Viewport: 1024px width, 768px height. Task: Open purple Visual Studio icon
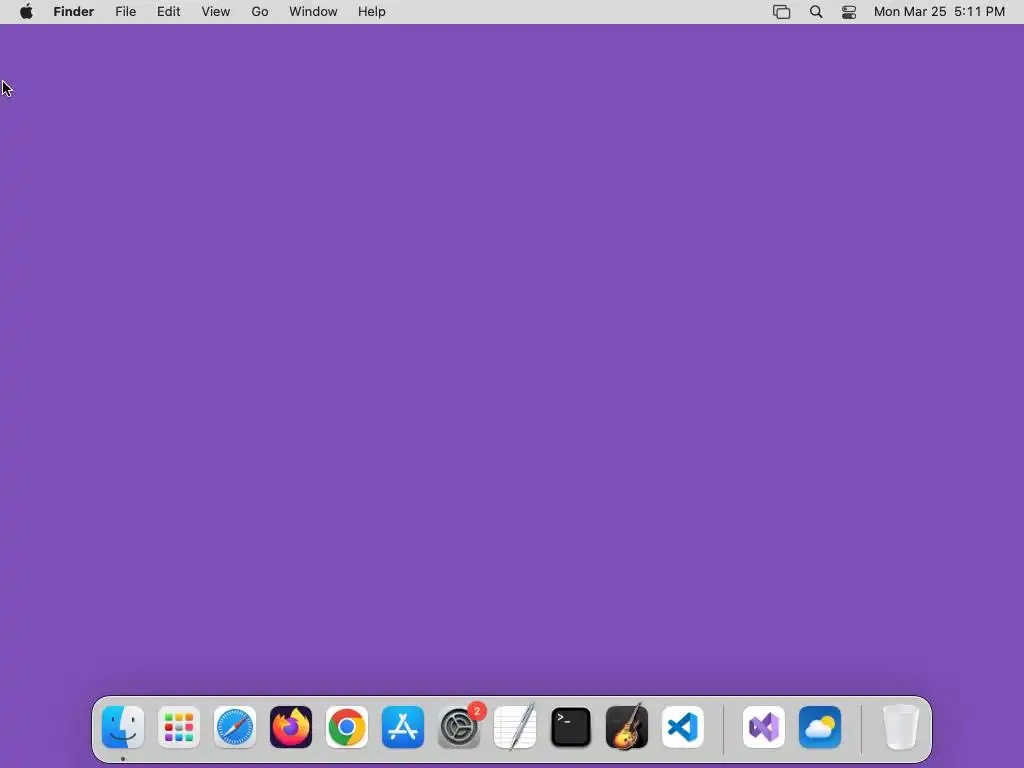click(x=764, y=727)
